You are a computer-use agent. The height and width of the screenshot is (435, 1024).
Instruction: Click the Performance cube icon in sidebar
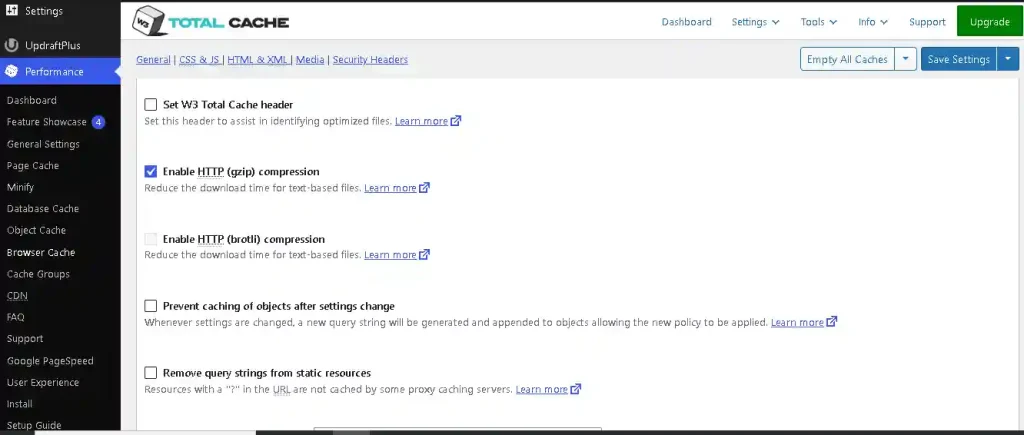point(11,72)
